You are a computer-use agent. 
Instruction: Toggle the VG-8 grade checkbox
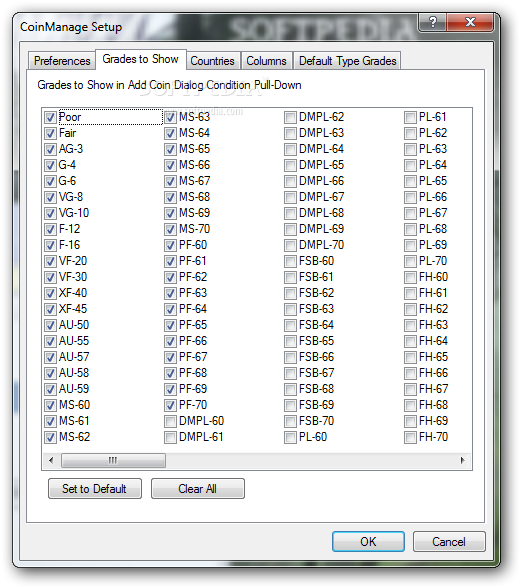pos(50,197)
